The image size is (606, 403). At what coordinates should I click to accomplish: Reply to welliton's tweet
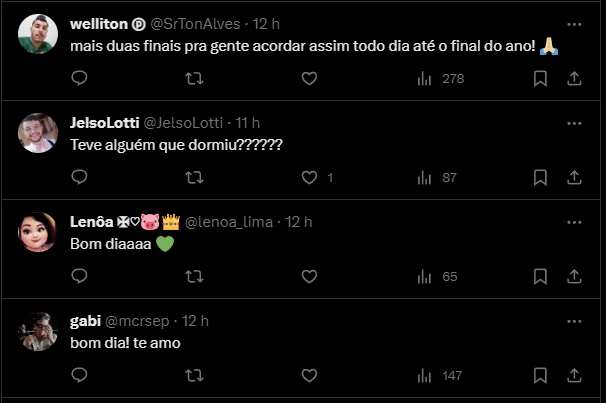(x=80, y=79)
